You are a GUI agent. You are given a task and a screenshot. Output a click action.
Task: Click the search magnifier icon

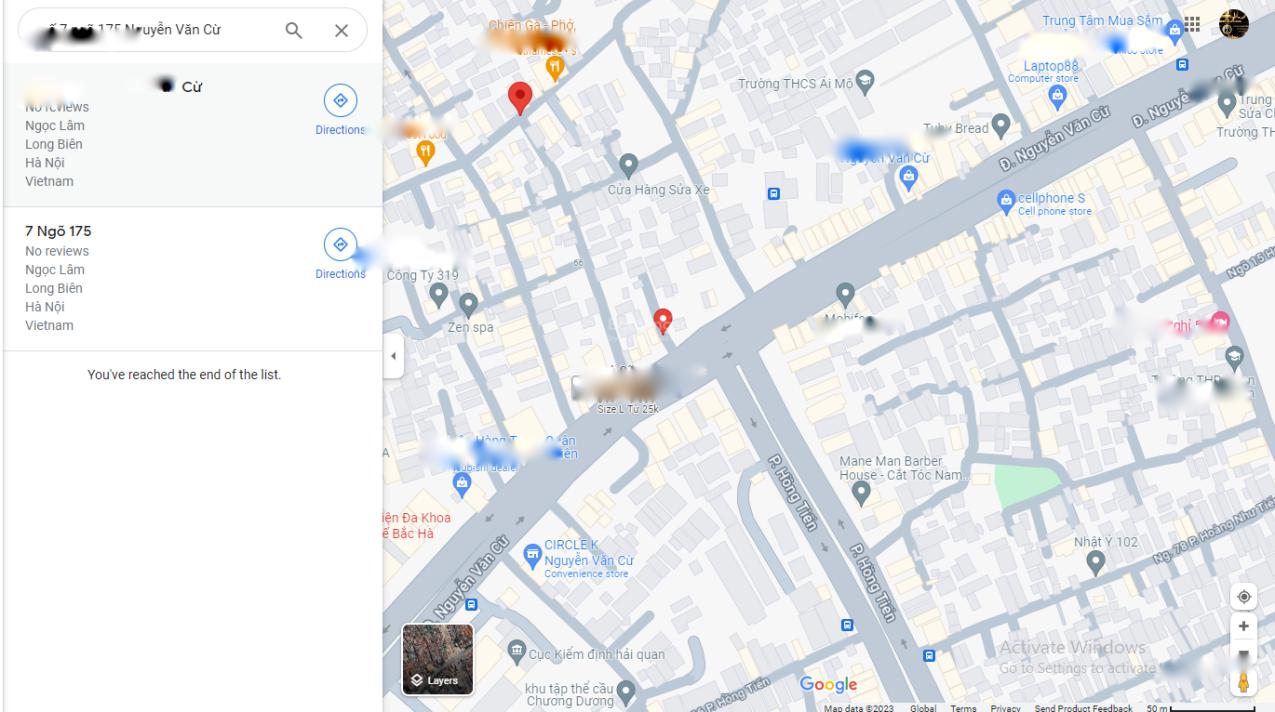click(294, 31)
